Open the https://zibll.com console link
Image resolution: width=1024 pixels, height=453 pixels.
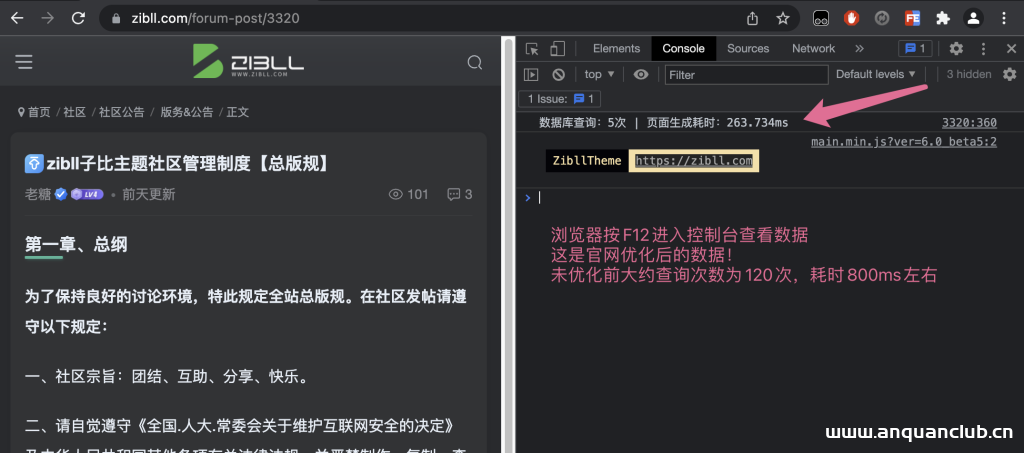pyautogui.click(x=694, y=161)
